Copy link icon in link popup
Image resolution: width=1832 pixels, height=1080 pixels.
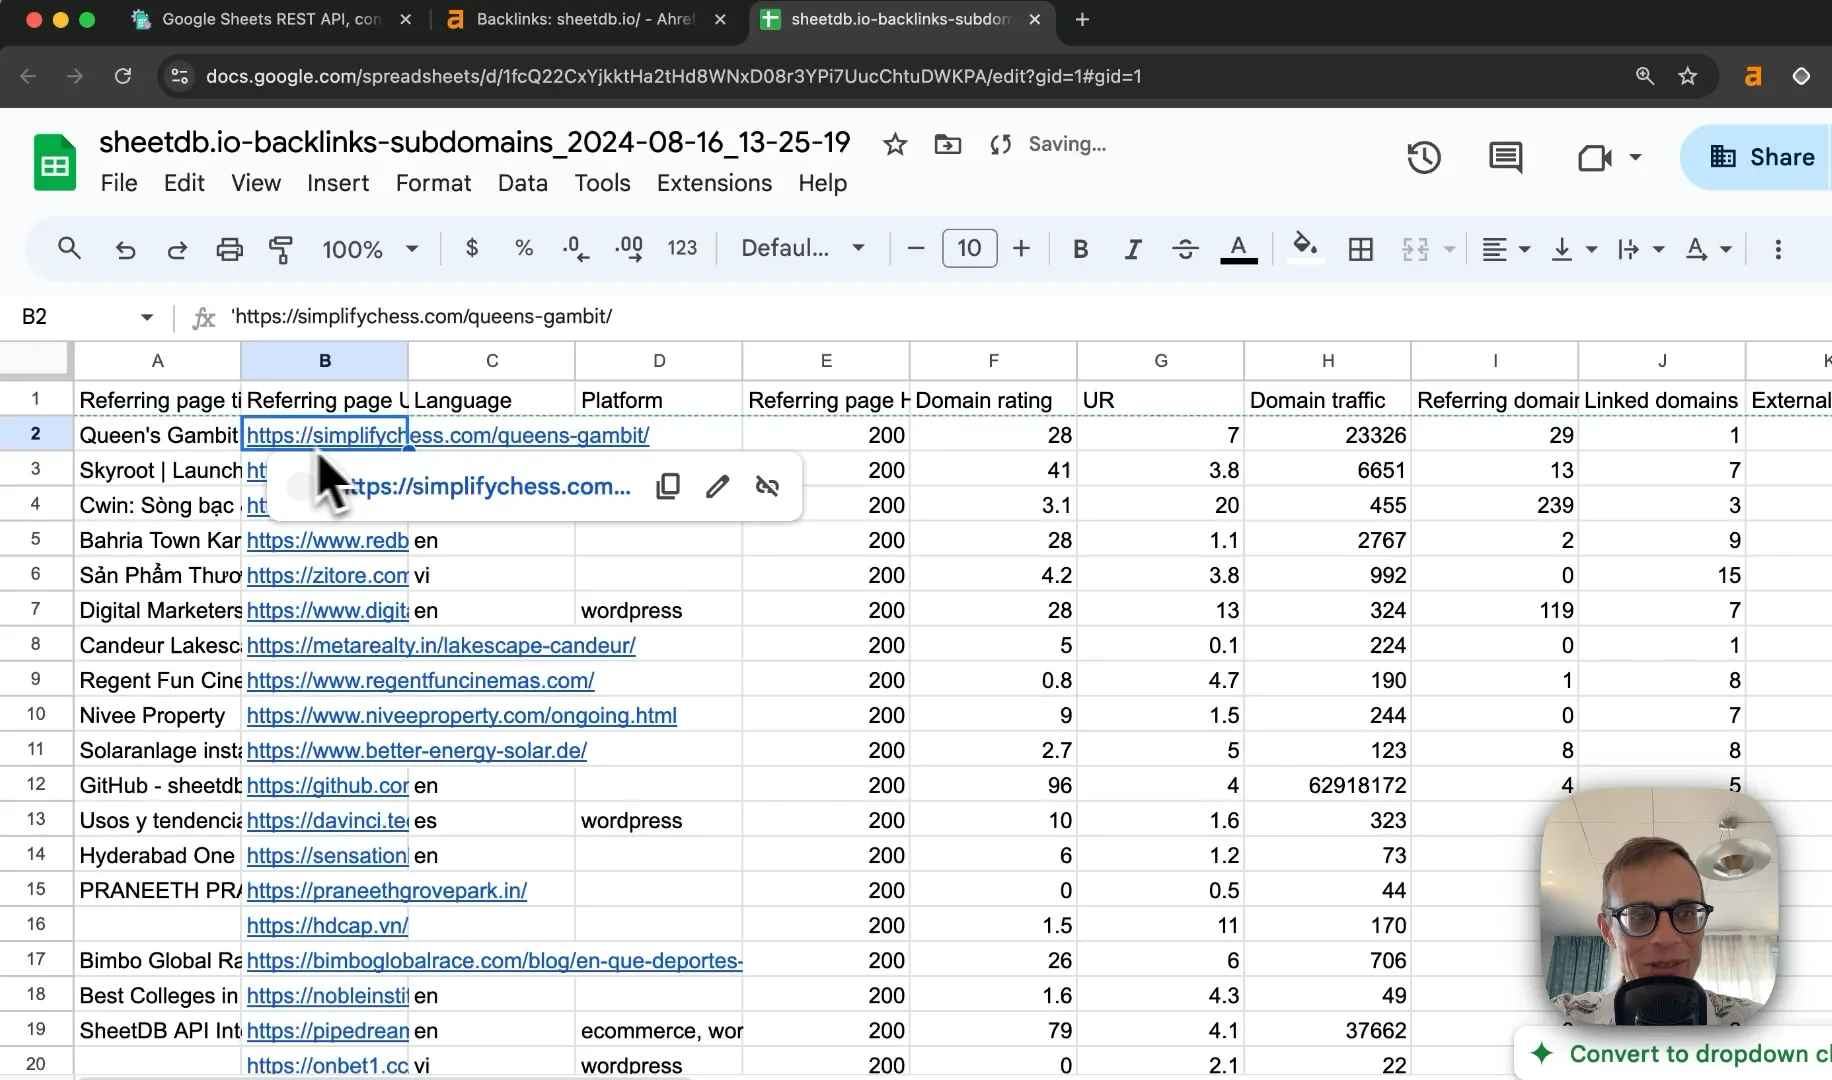(x=668, y=486)
